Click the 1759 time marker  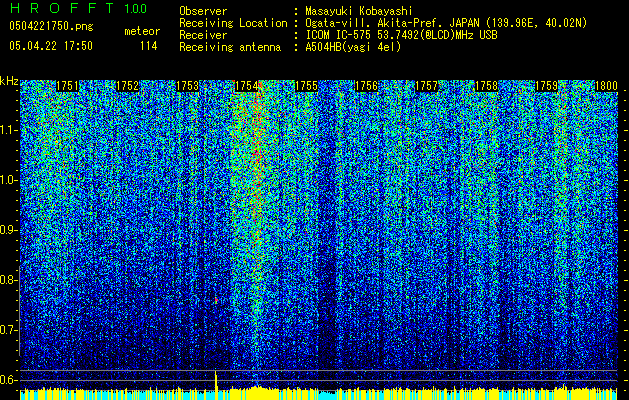(546, 86)
